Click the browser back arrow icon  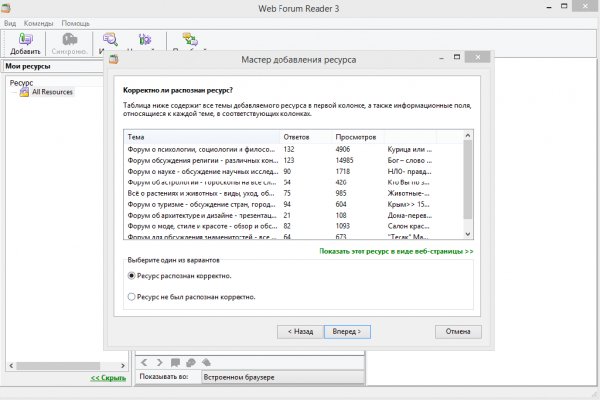144,362
